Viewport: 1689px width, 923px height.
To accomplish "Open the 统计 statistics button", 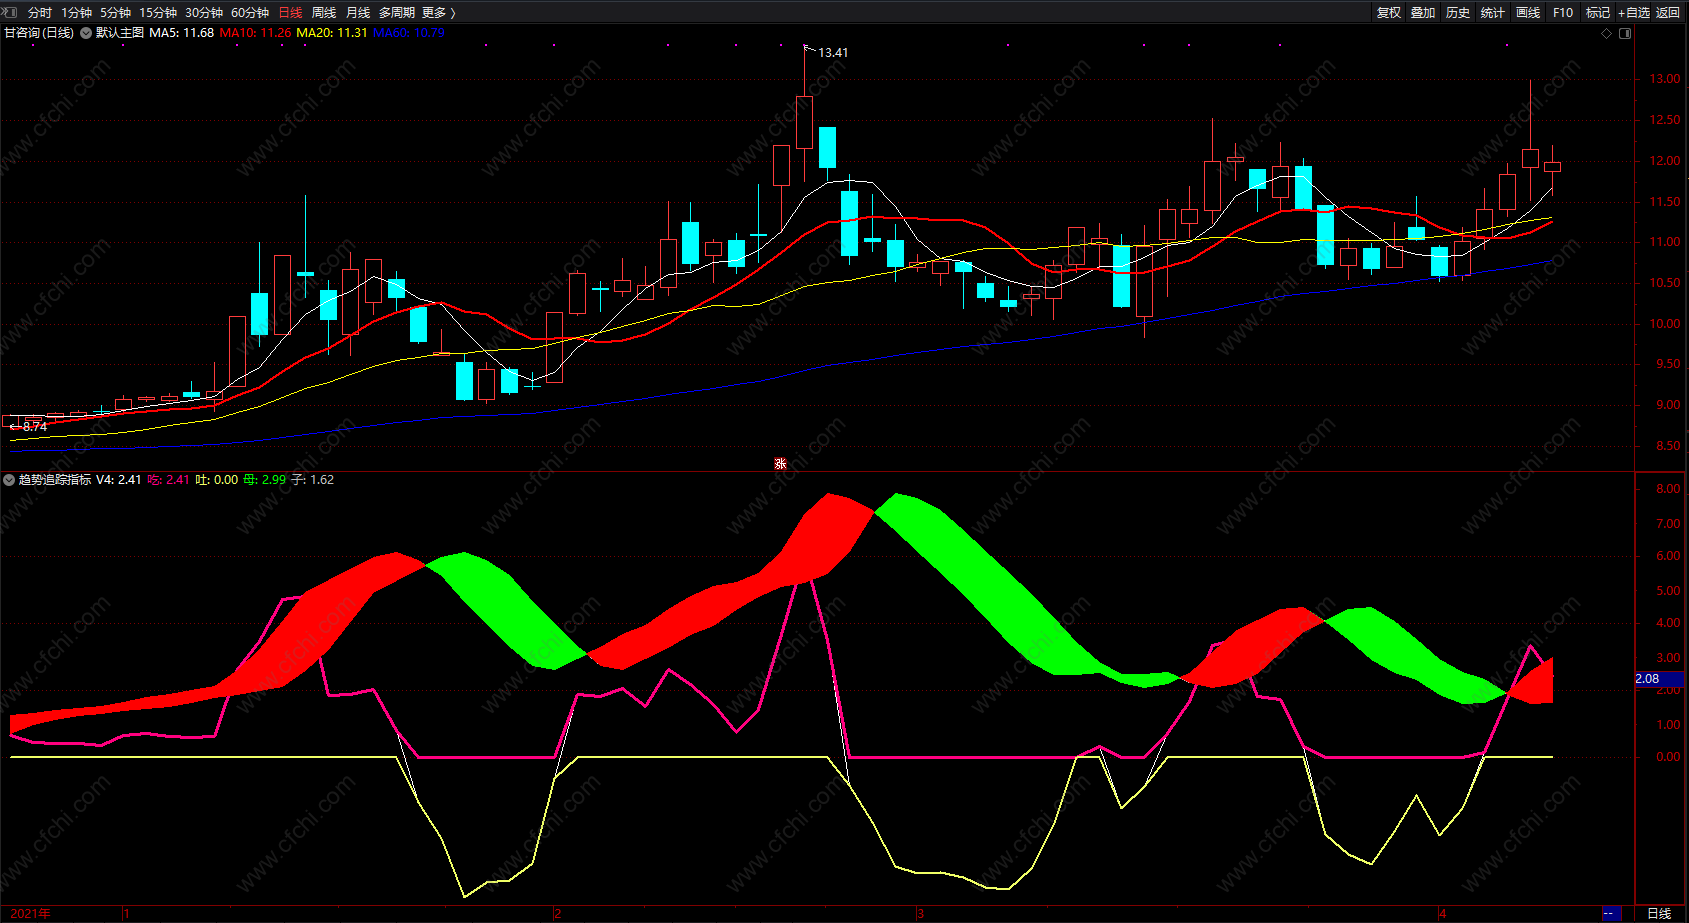I will 1493,13.
